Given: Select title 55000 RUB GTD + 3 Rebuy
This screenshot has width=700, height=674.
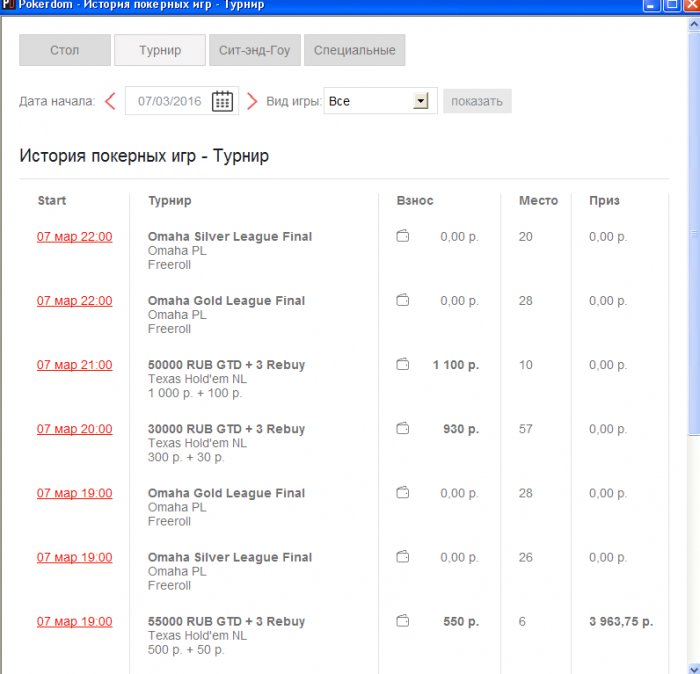Looking at the screenshot, I should [x=226, y=621].
